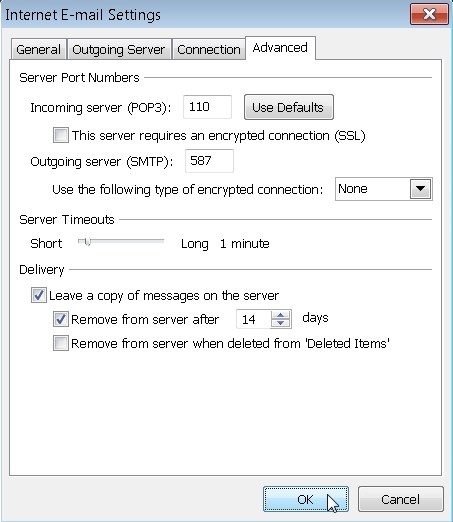Click the Outgoing server SMTP port field
453x522 pixels.
209,161
